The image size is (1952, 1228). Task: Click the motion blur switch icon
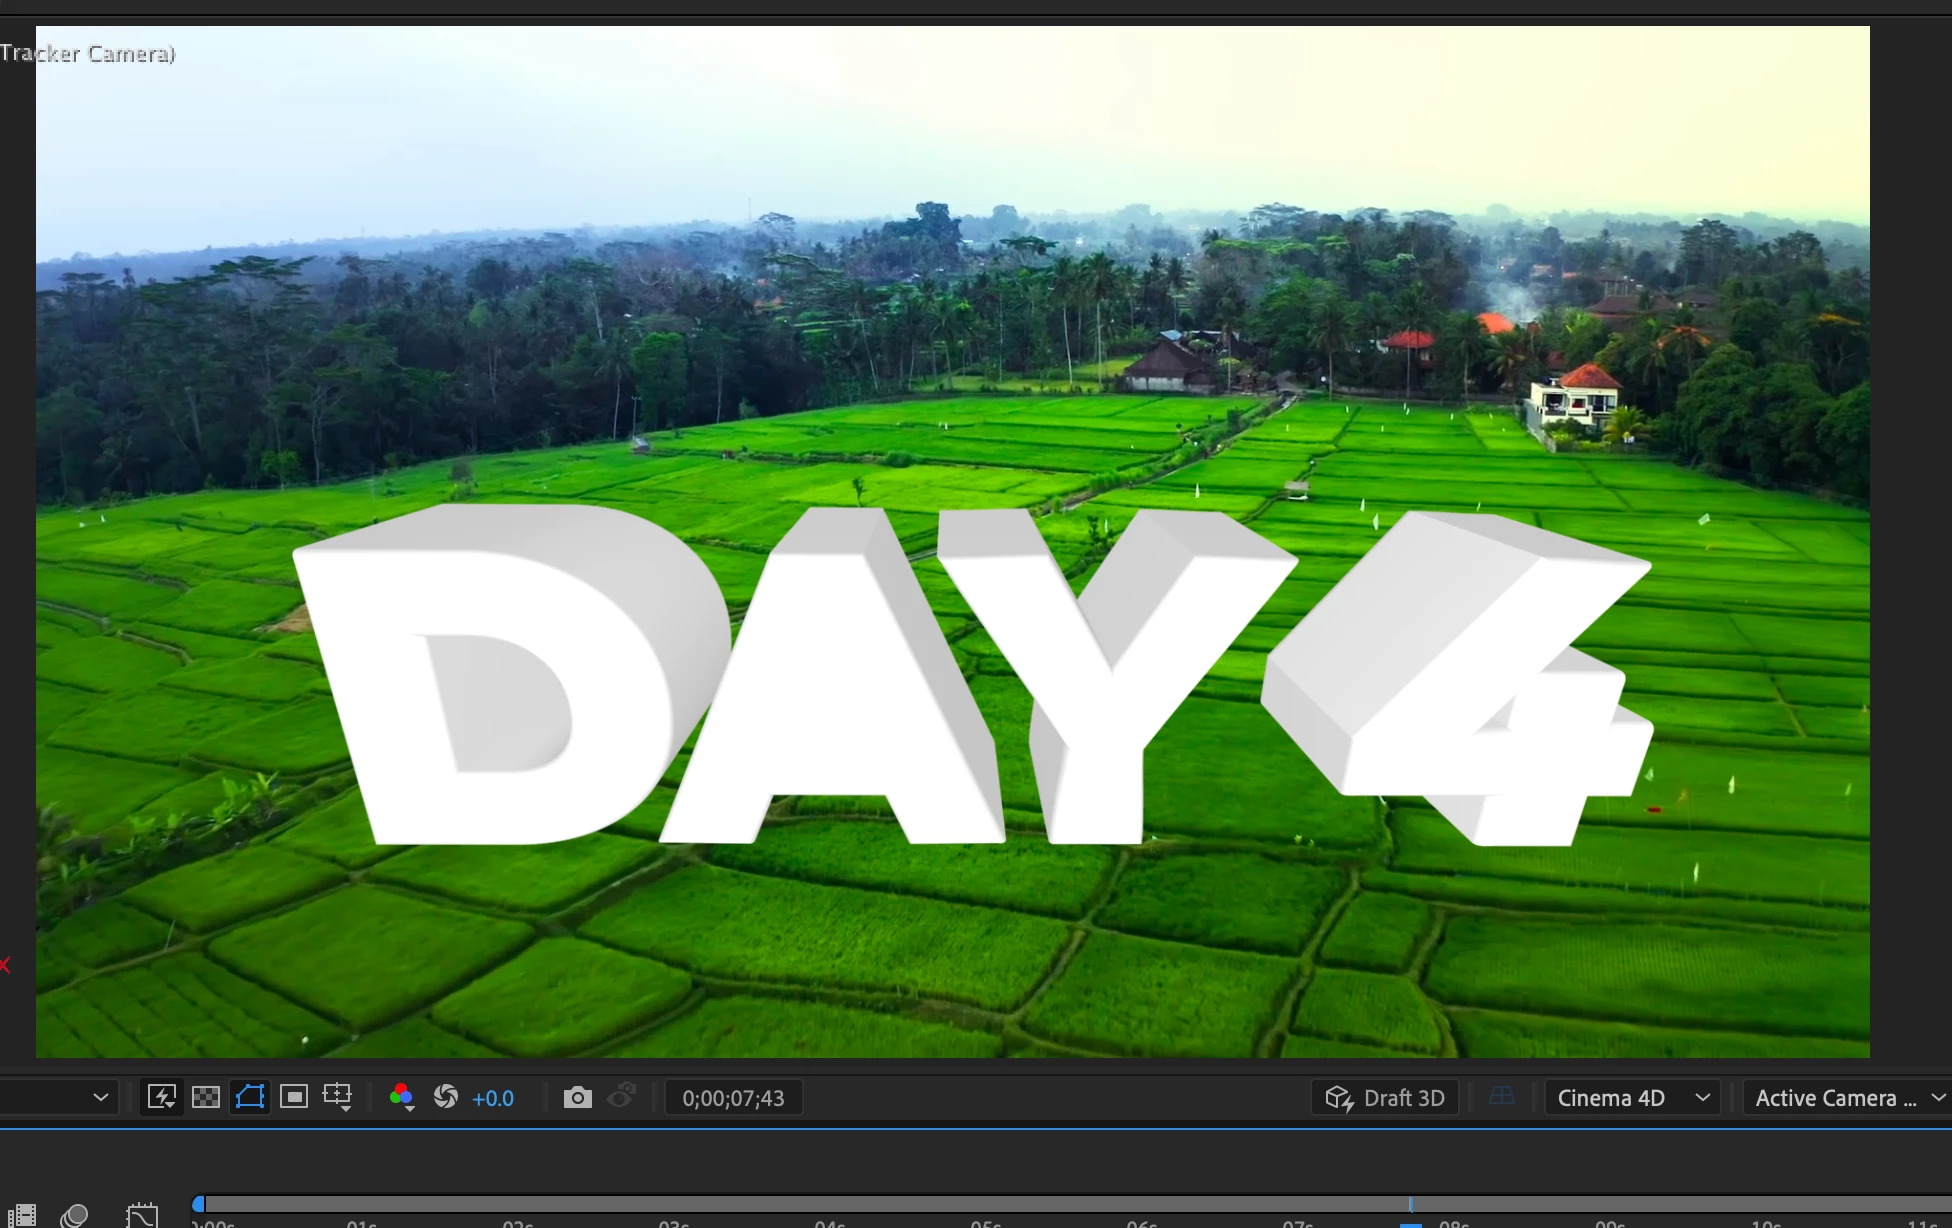[x=75, y=1215]
